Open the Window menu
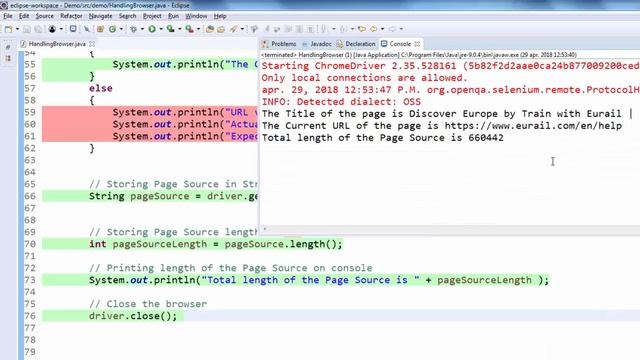The image size is (640, 360). (x=196, y=16)
